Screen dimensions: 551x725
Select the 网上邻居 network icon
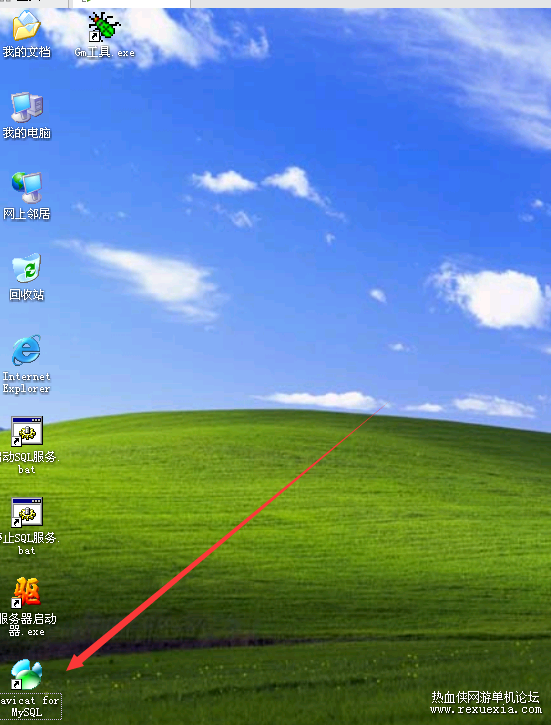pyautogui.click(x=27, y=187)
